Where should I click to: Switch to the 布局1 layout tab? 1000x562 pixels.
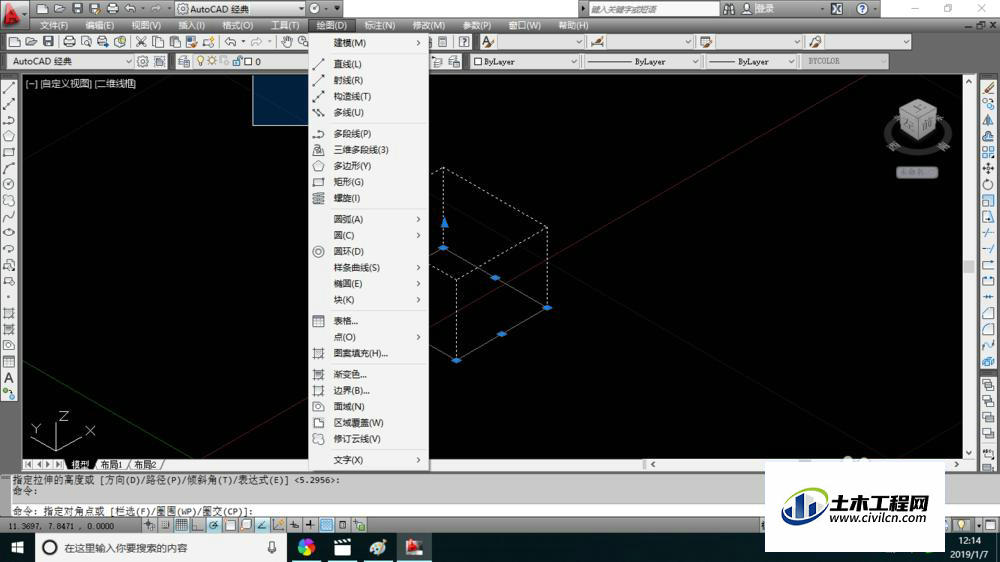click(111, 464)
